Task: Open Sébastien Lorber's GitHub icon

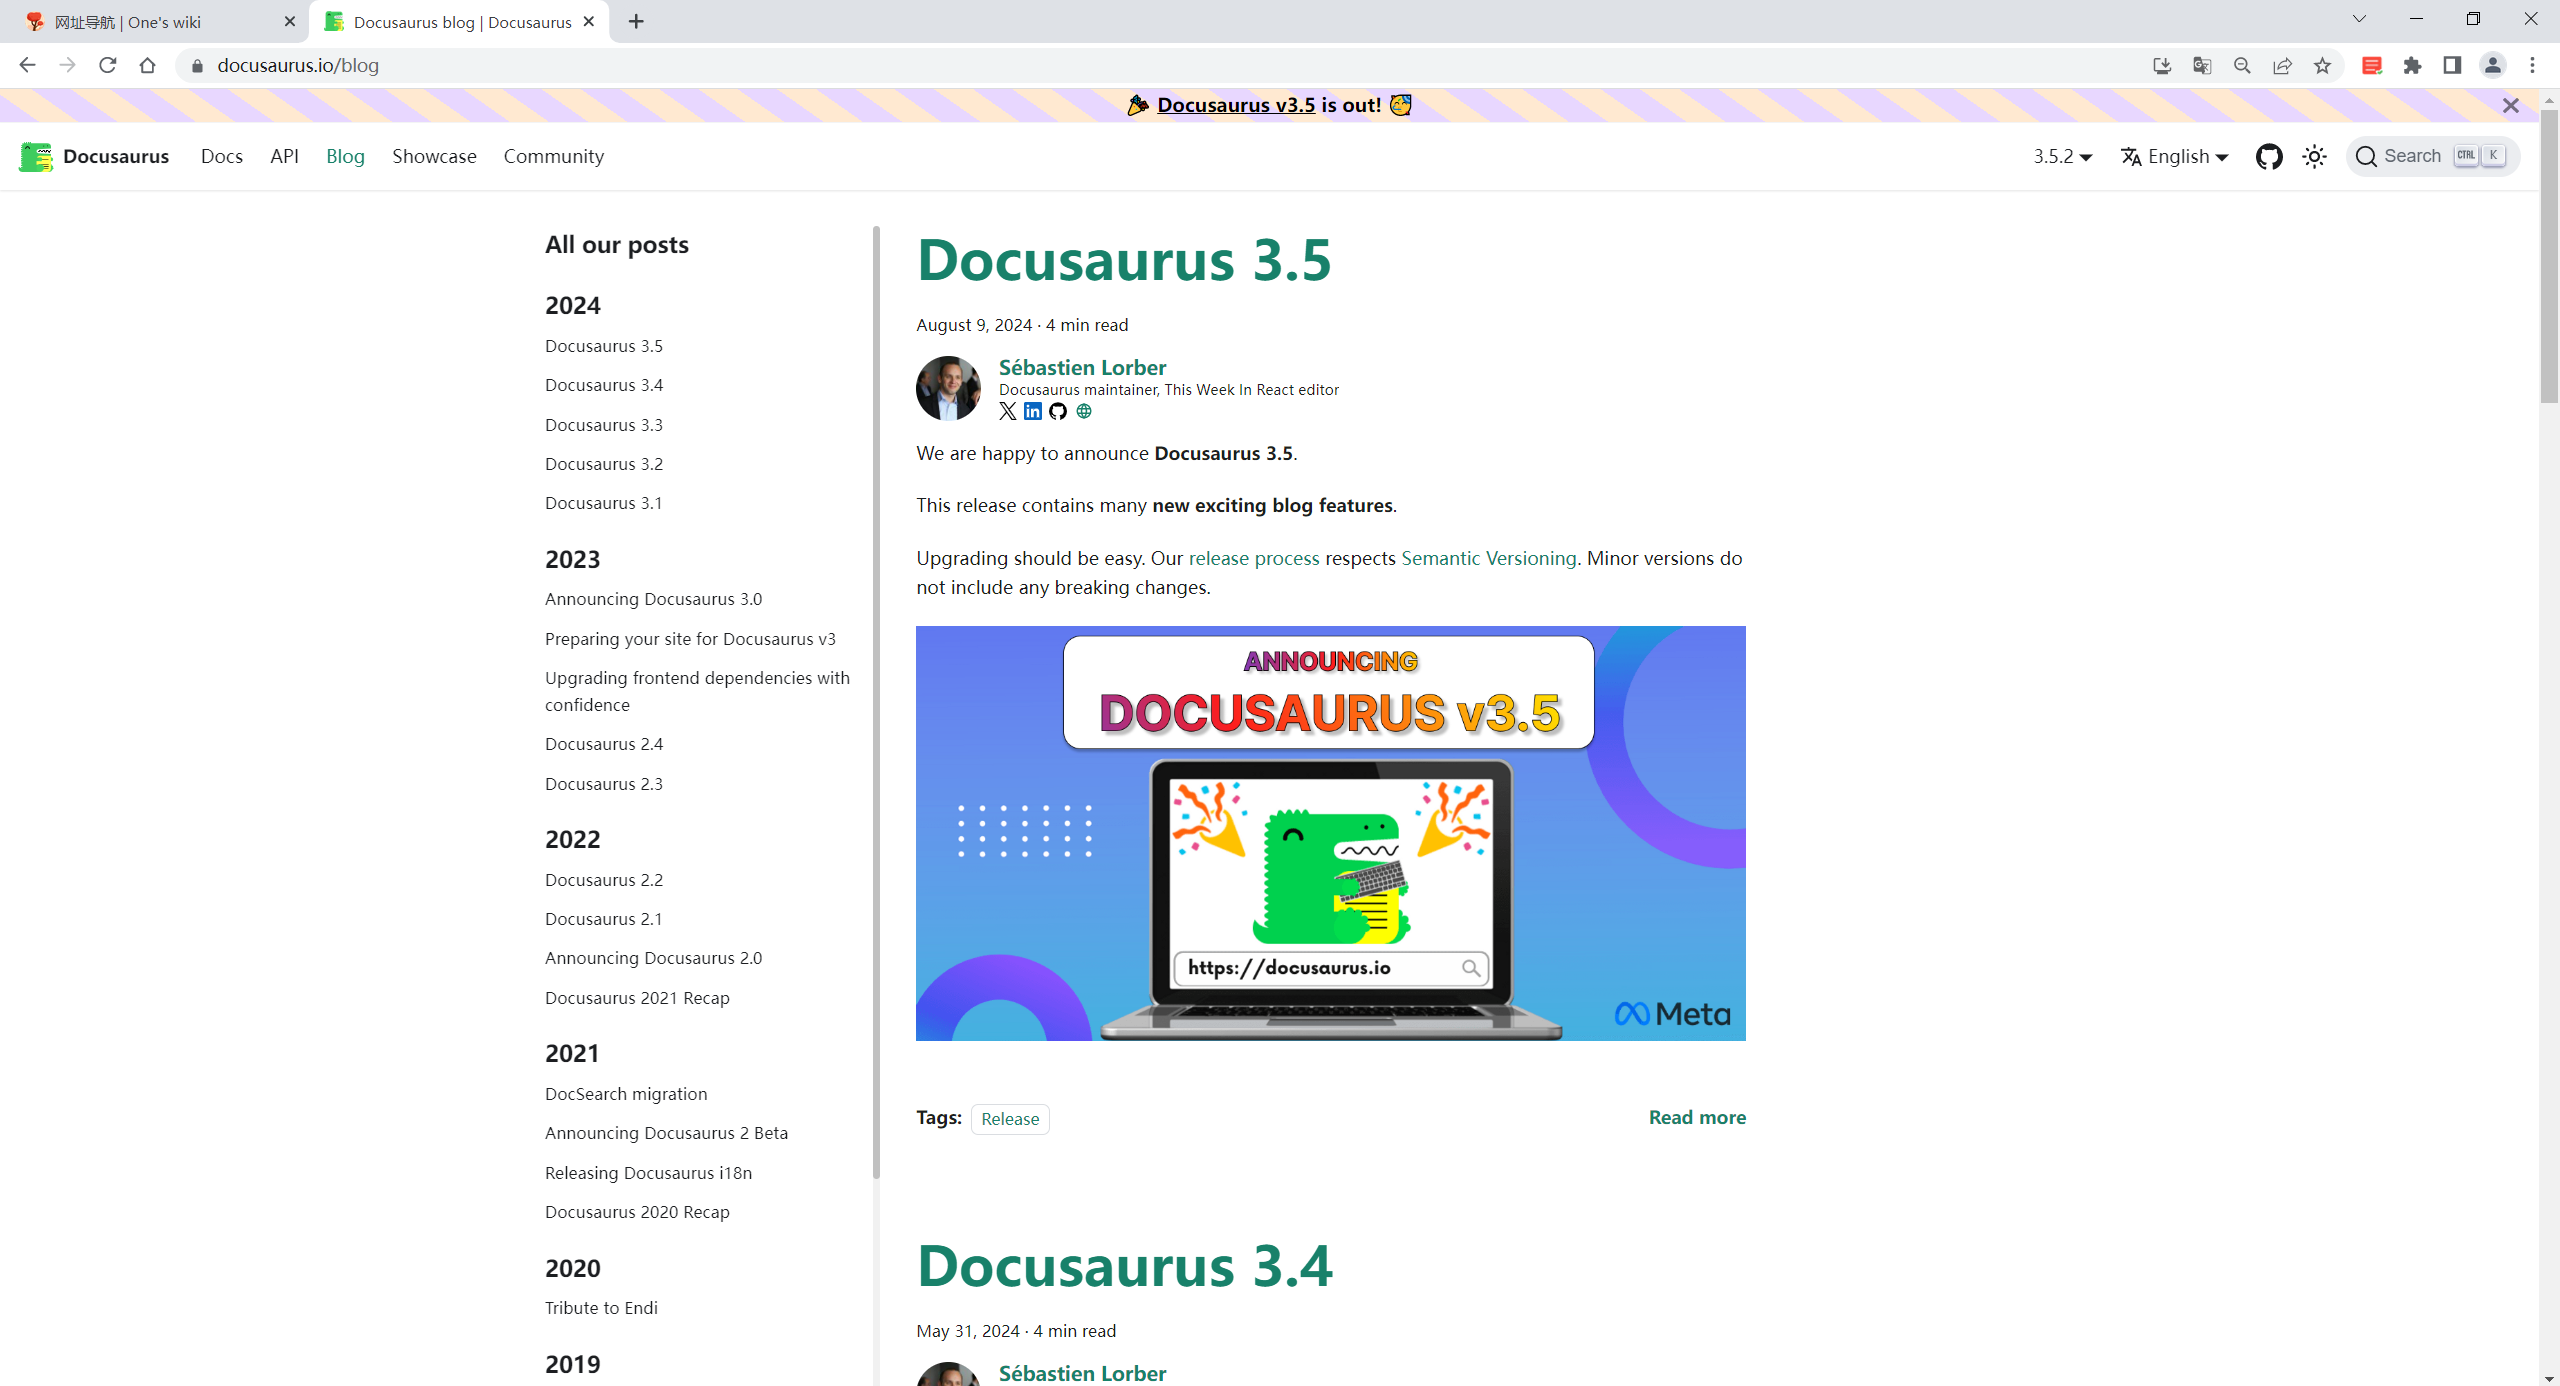Action: pyautogui.click(x=1058, y=411)
